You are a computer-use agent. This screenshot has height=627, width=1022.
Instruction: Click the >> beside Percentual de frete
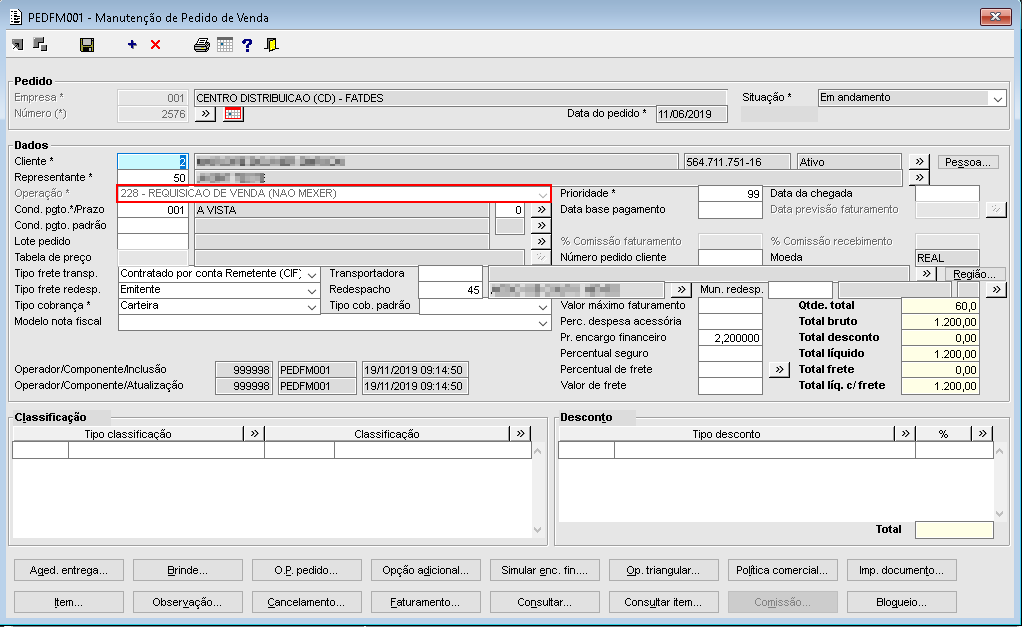coord(780,370)
